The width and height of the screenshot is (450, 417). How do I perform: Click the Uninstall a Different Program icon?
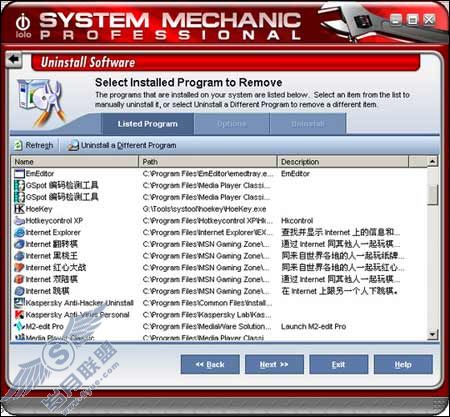pos(73,146)
